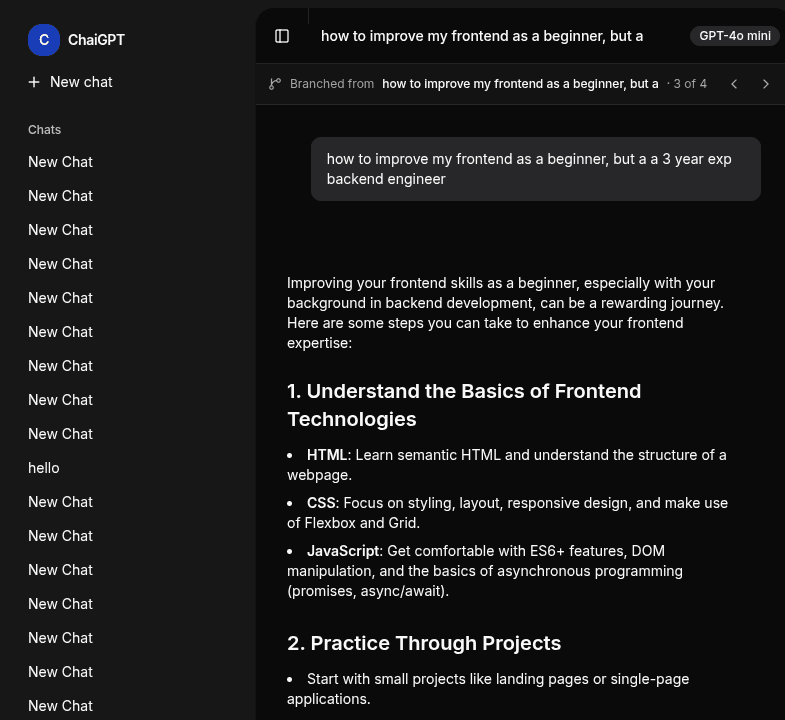The height and width of the screenshot is (720, 785).
Task: Click the intro paragraph starting 'Improving your frontend skills'
Action: [505, 313]
